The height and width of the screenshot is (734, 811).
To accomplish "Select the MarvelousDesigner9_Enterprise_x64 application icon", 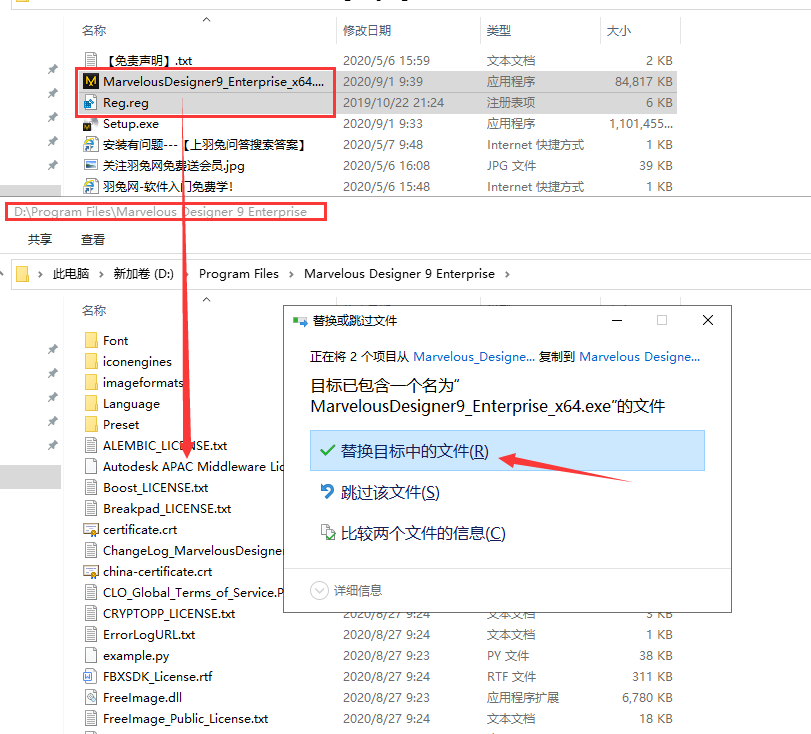I will pos(91,82).
